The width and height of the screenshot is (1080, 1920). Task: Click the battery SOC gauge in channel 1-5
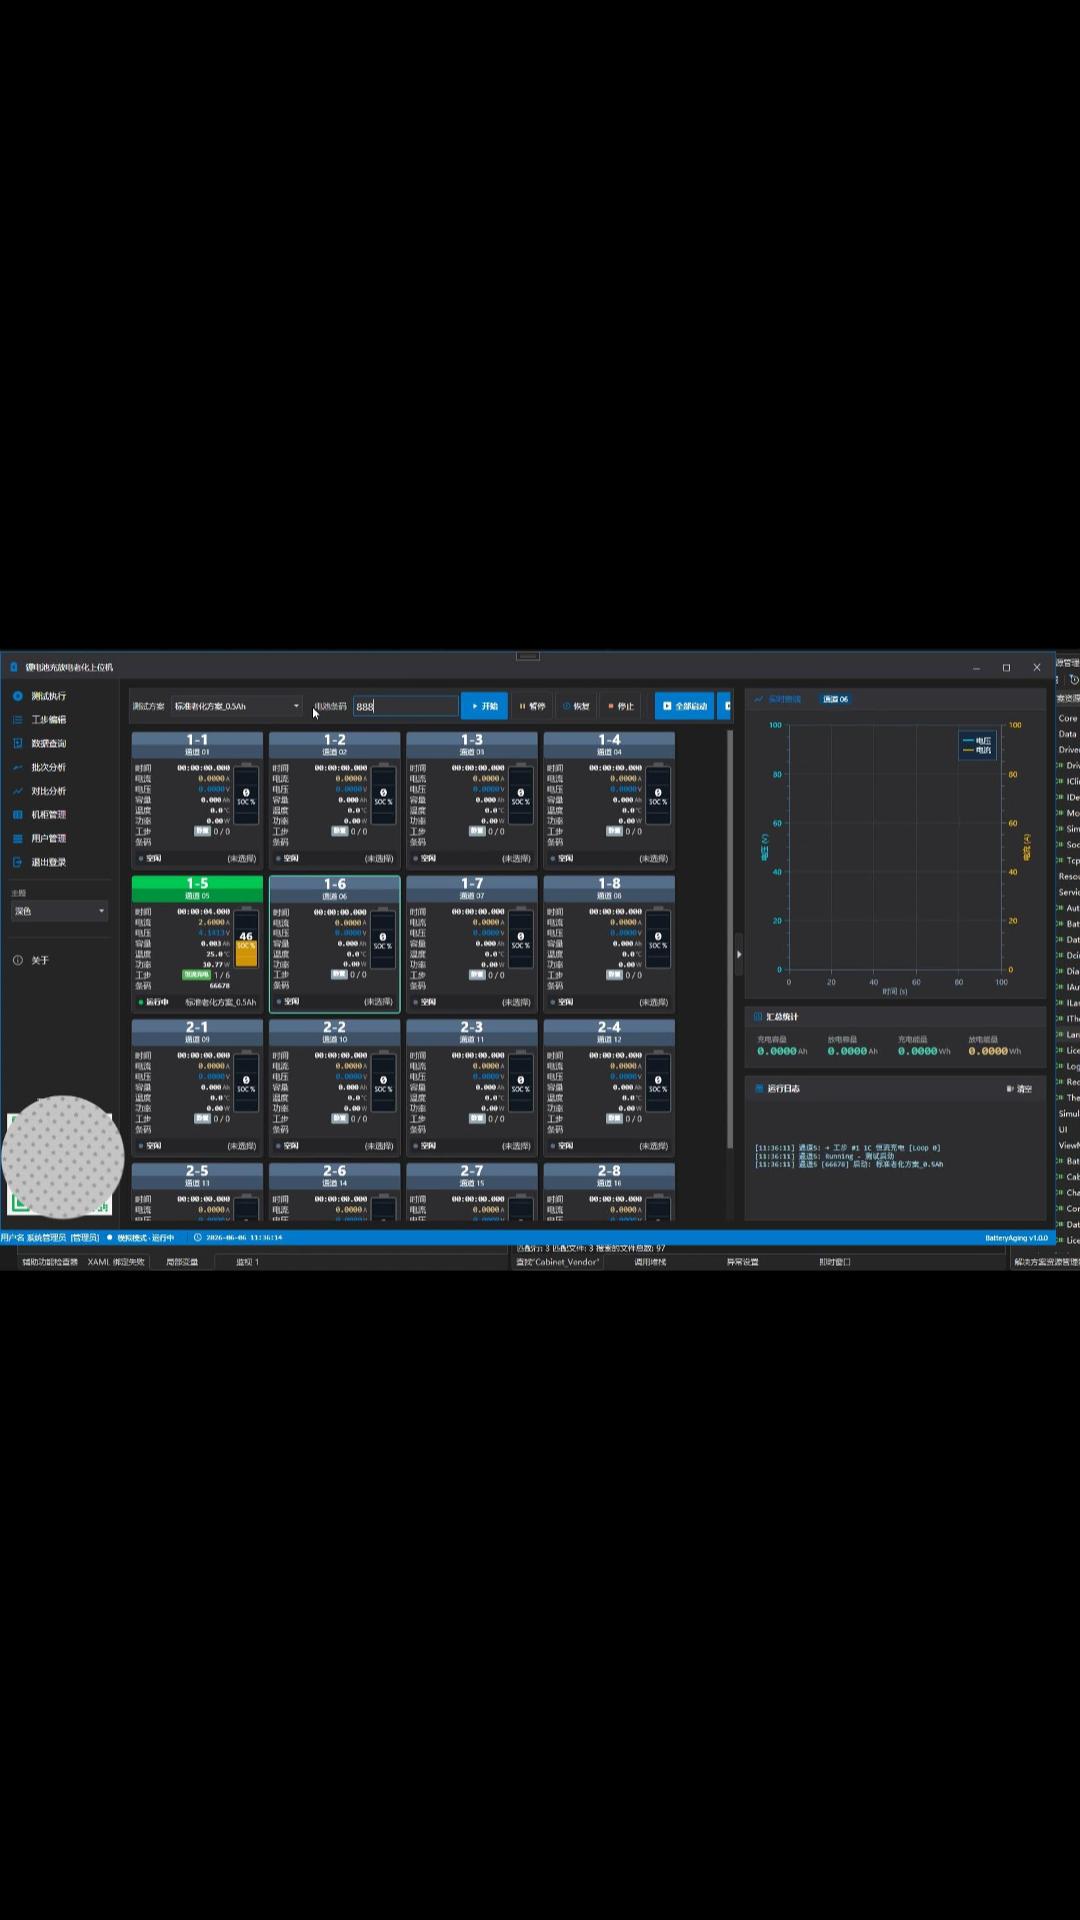(246, 939)
